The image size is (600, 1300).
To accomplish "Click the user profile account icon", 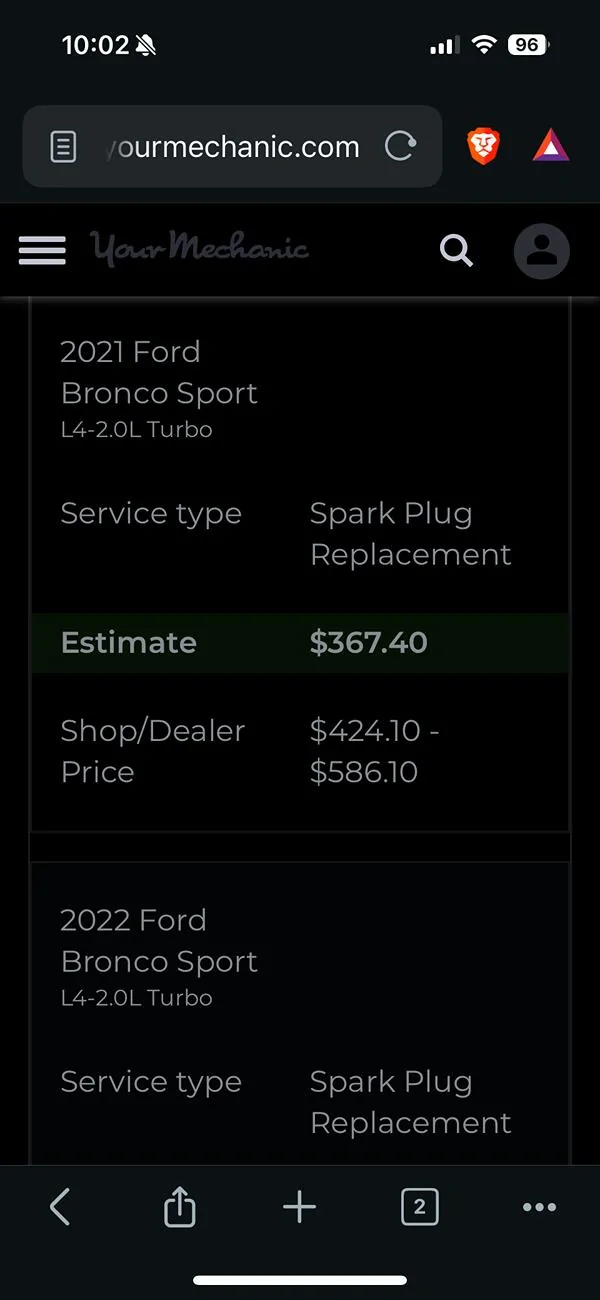I will [541, 251].
